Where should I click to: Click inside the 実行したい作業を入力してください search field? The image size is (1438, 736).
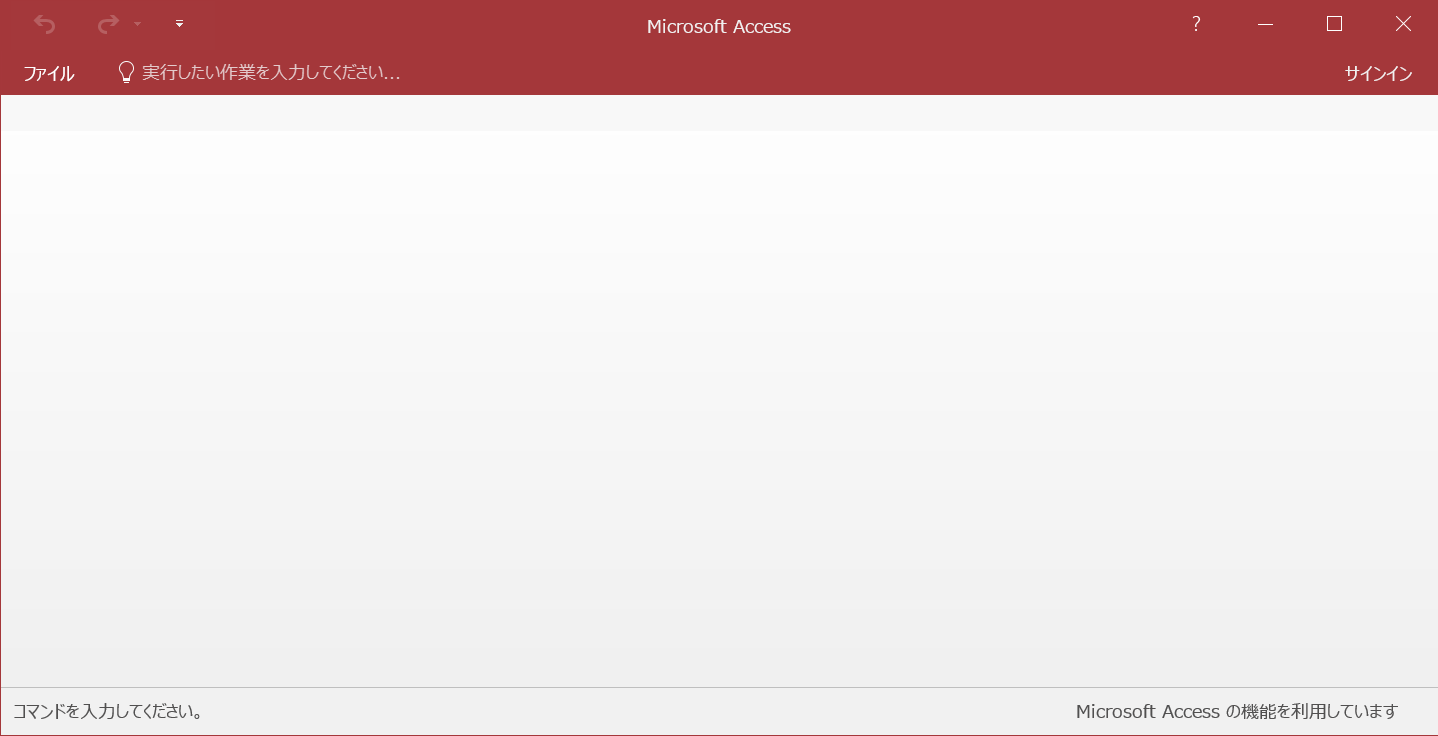point(270,71)
